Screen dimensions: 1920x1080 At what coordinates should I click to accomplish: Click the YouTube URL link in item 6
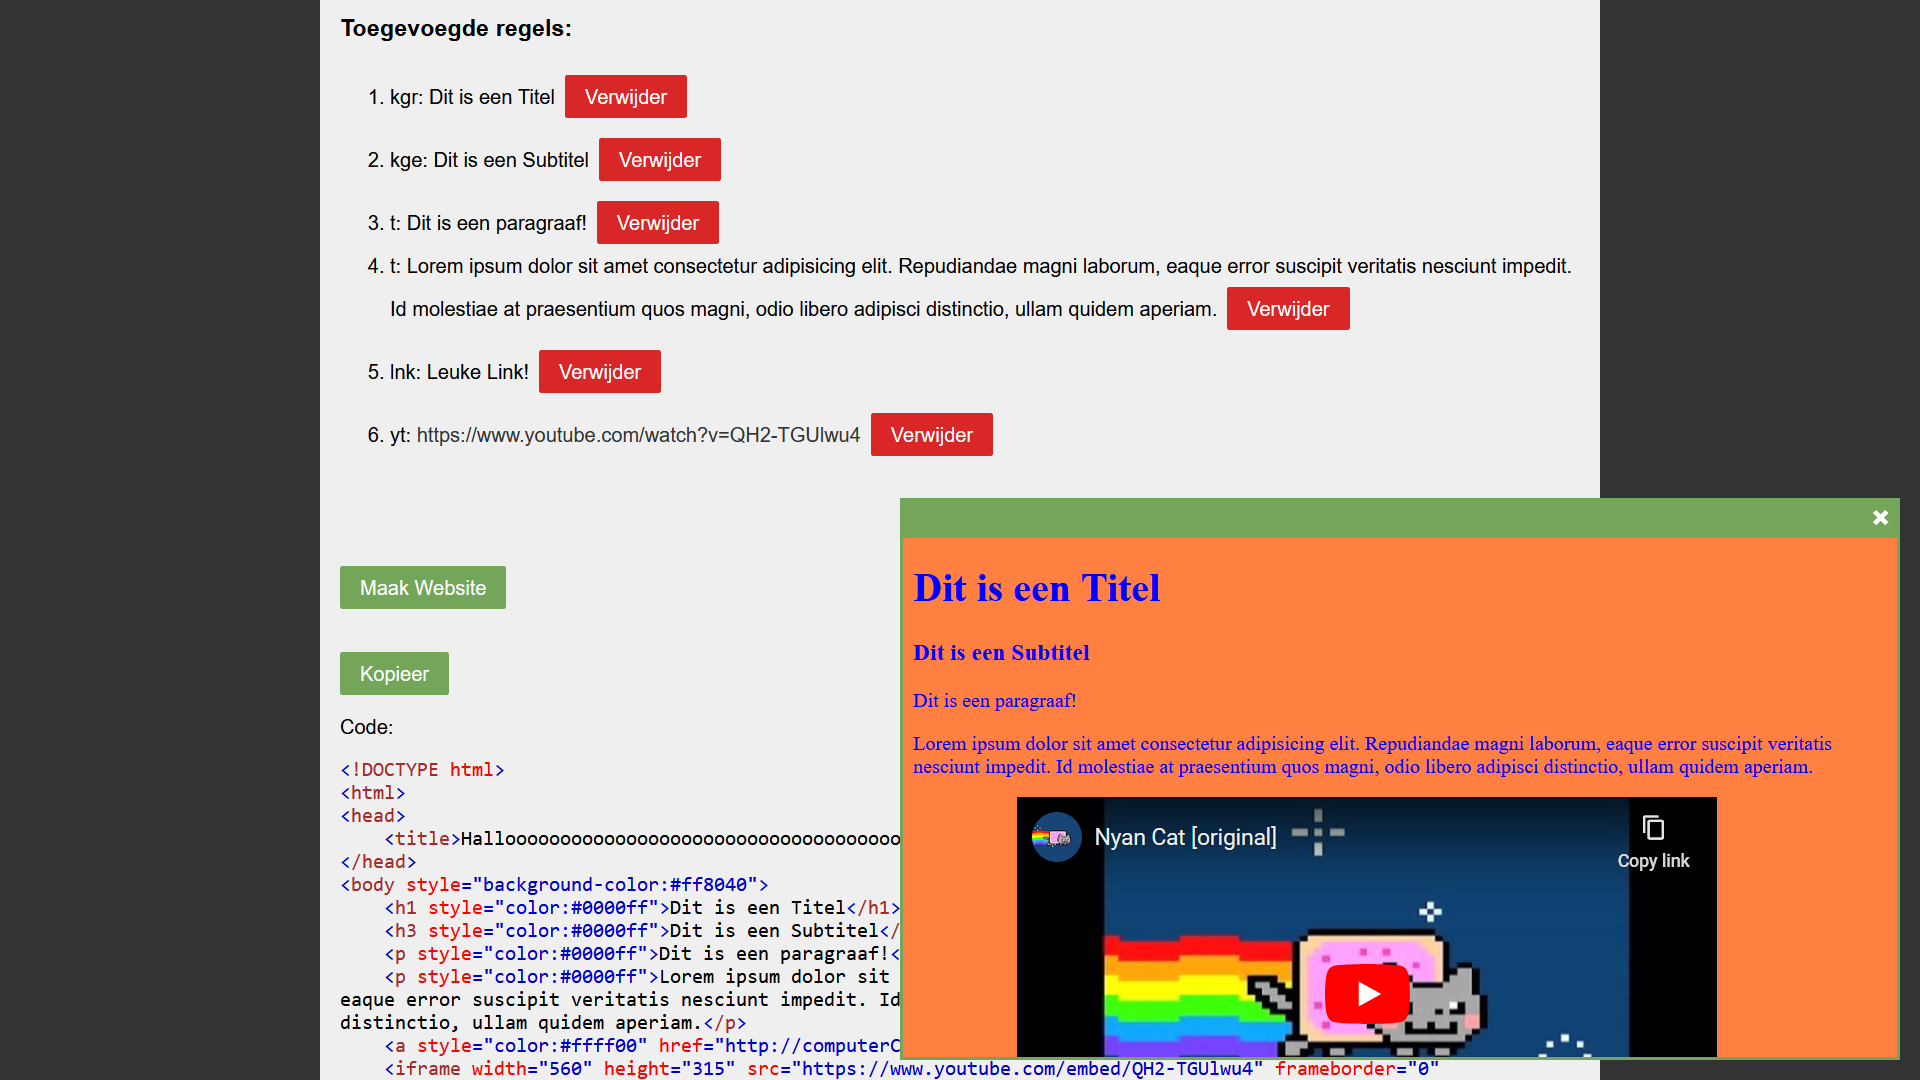[640, 435]
